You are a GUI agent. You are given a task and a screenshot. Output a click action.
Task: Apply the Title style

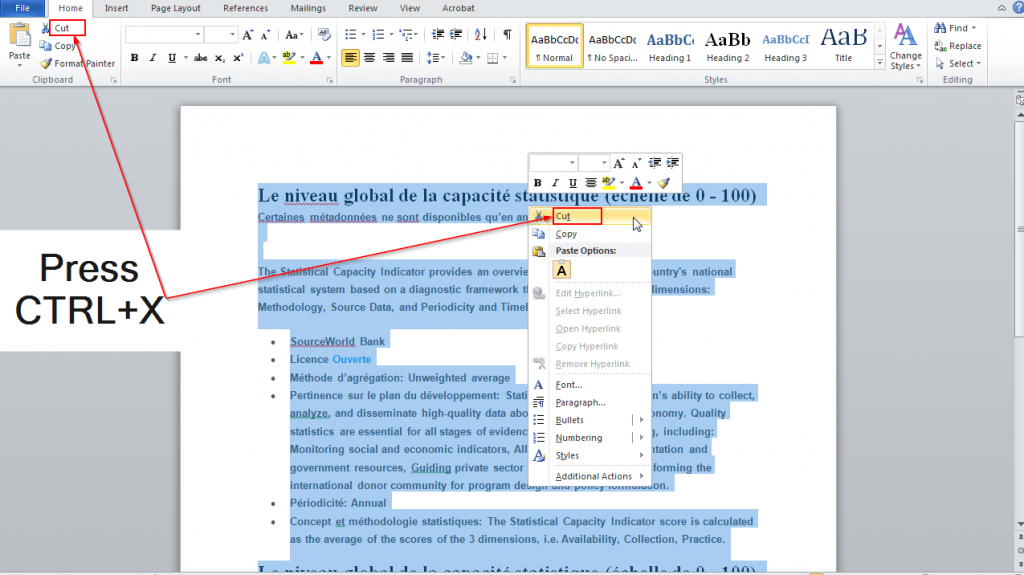pos(844,46)
